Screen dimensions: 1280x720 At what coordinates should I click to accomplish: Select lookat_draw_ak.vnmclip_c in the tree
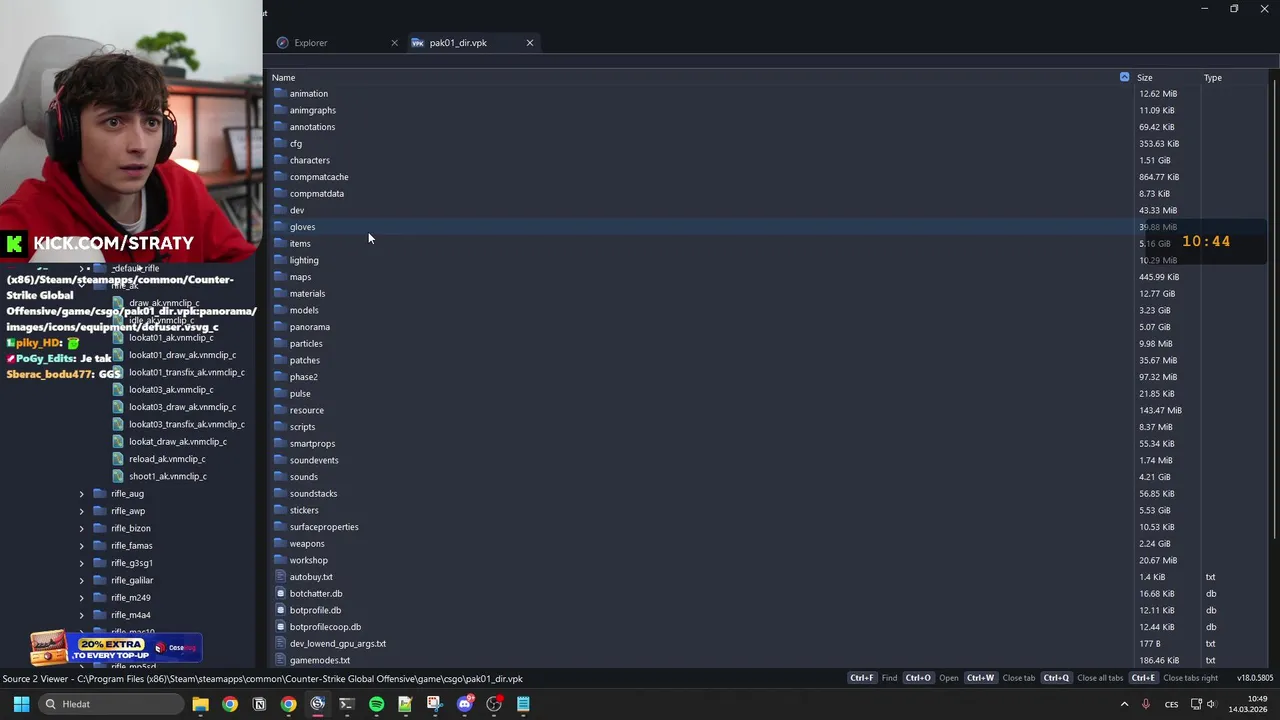tap(177, 442)
